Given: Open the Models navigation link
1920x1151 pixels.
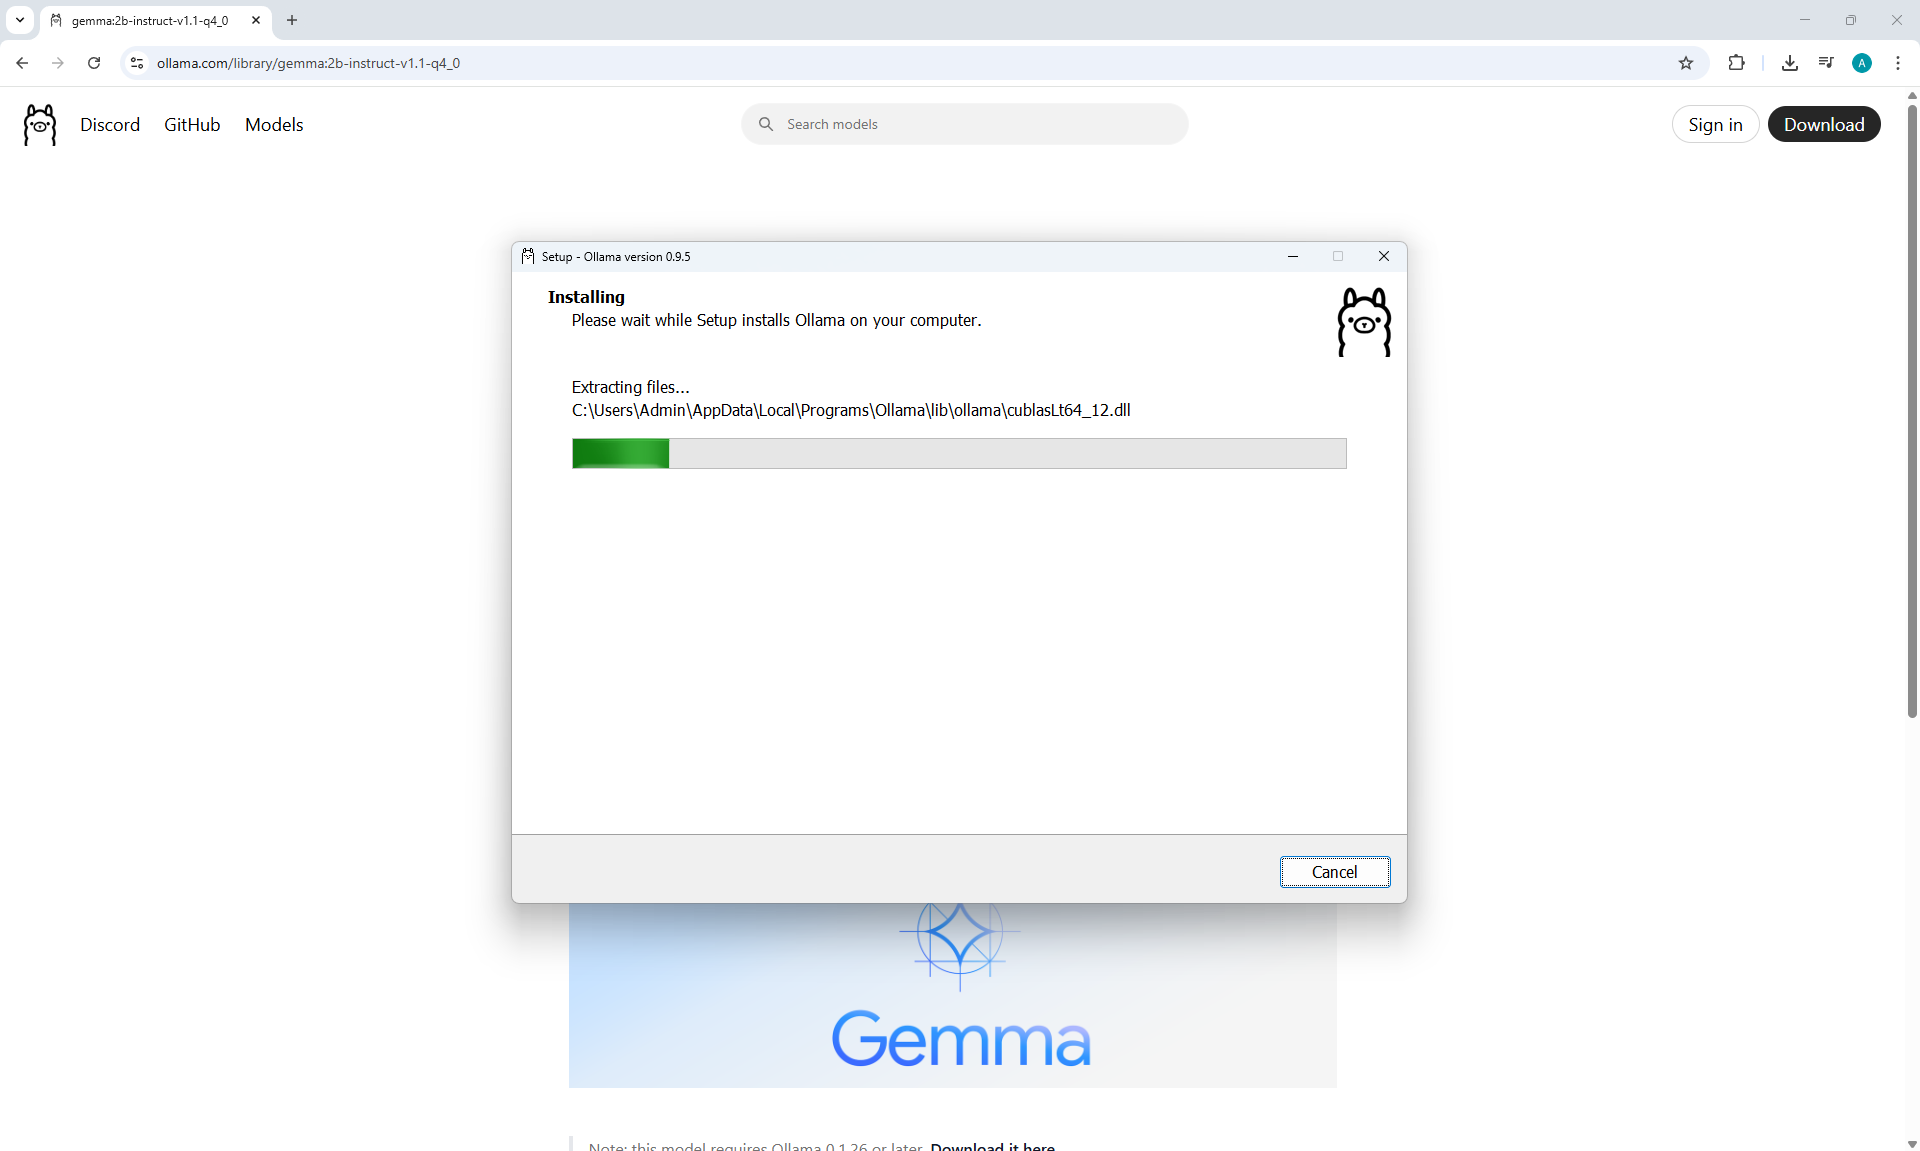Looking at the screenshot, I should click(274, 125).
